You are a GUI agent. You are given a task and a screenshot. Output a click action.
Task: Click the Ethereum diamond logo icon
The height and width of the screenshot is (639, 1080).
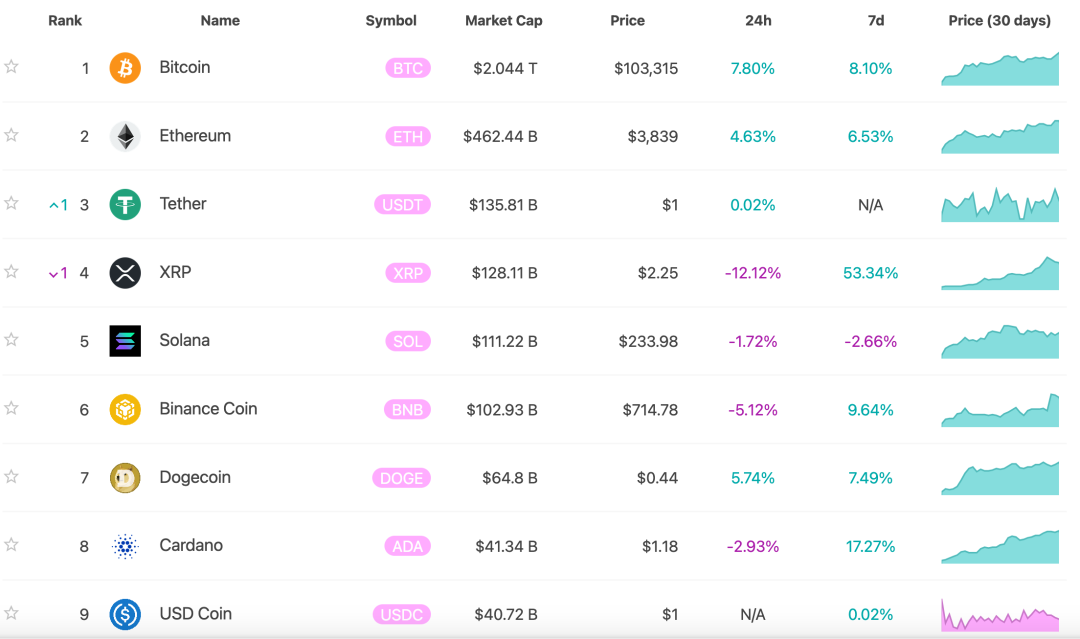tap(125, 136)
